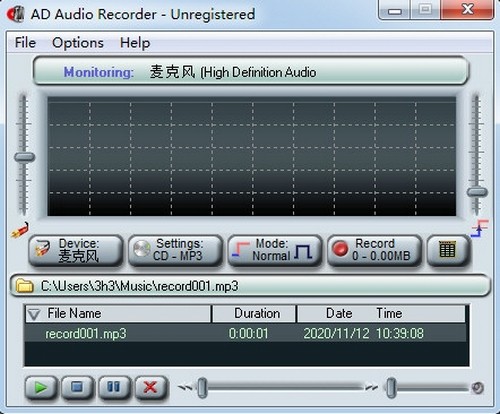Click the date 2020/11/12
The image size is (500, 414).
click(x=336, y=334)
